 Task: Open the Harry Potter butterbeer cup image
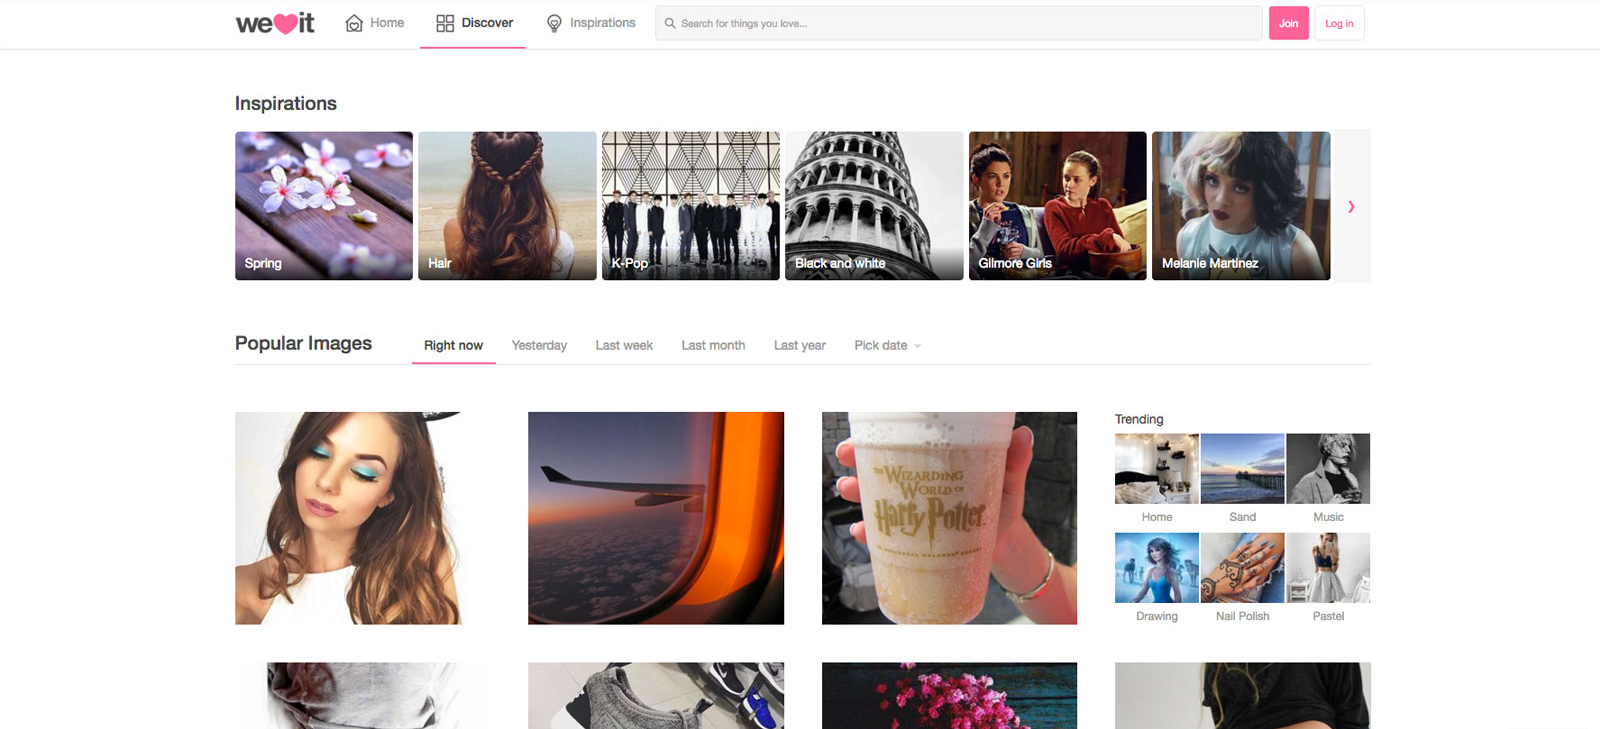click(949, 518)
